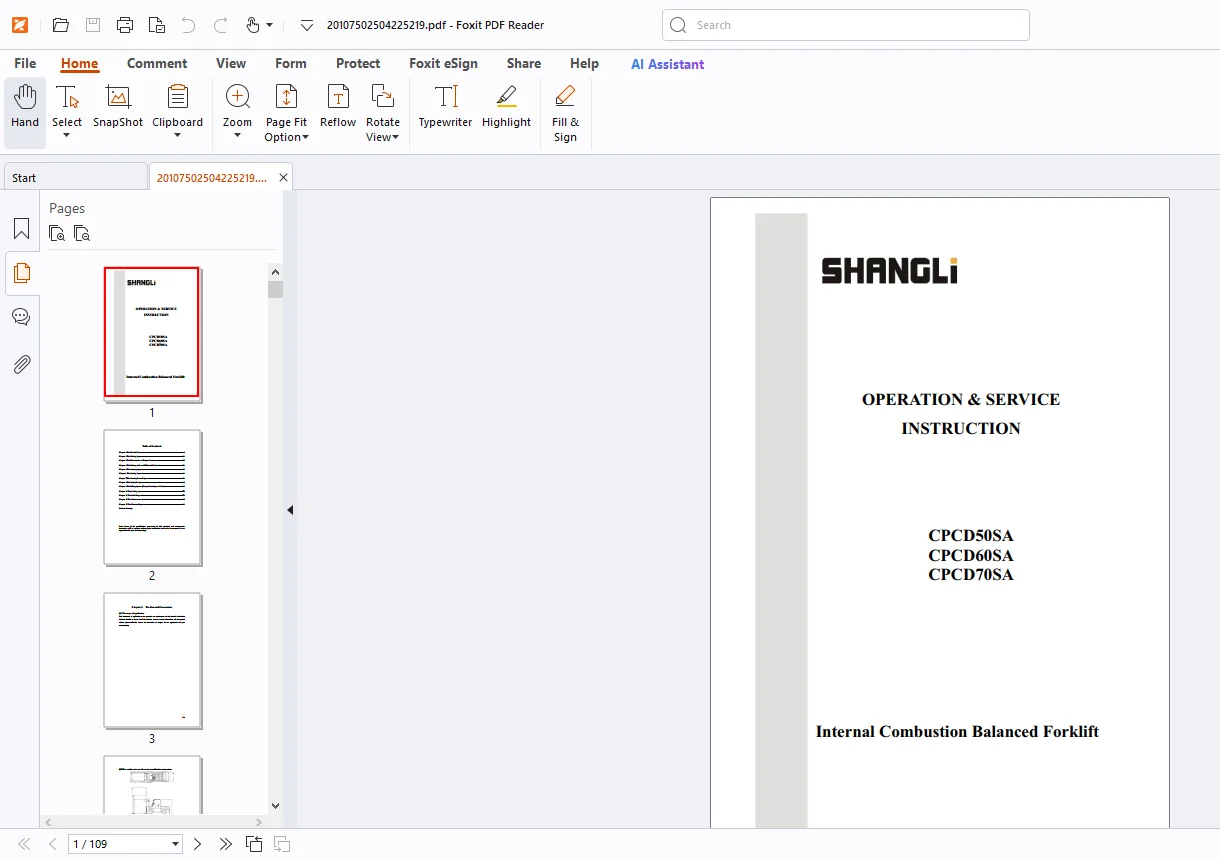Expand the Select tool dropdown arrow

67,136
